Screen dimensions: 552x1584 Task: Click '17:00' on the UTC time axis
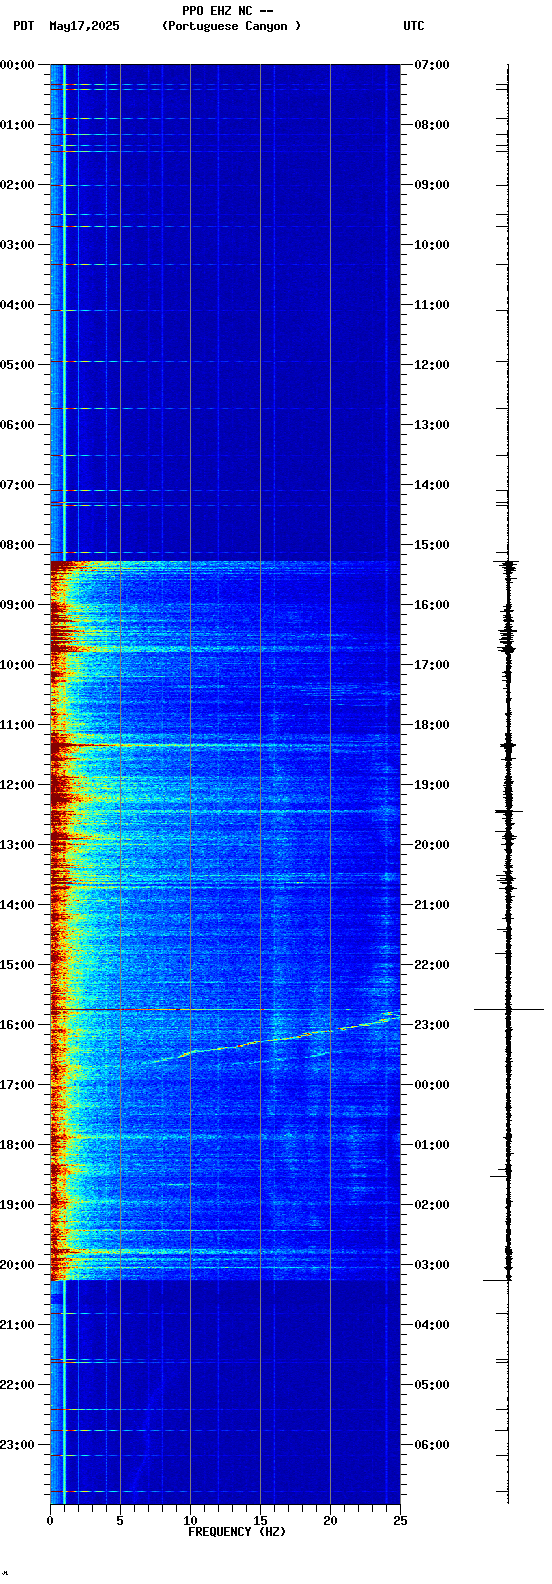[x=432, y=665]
